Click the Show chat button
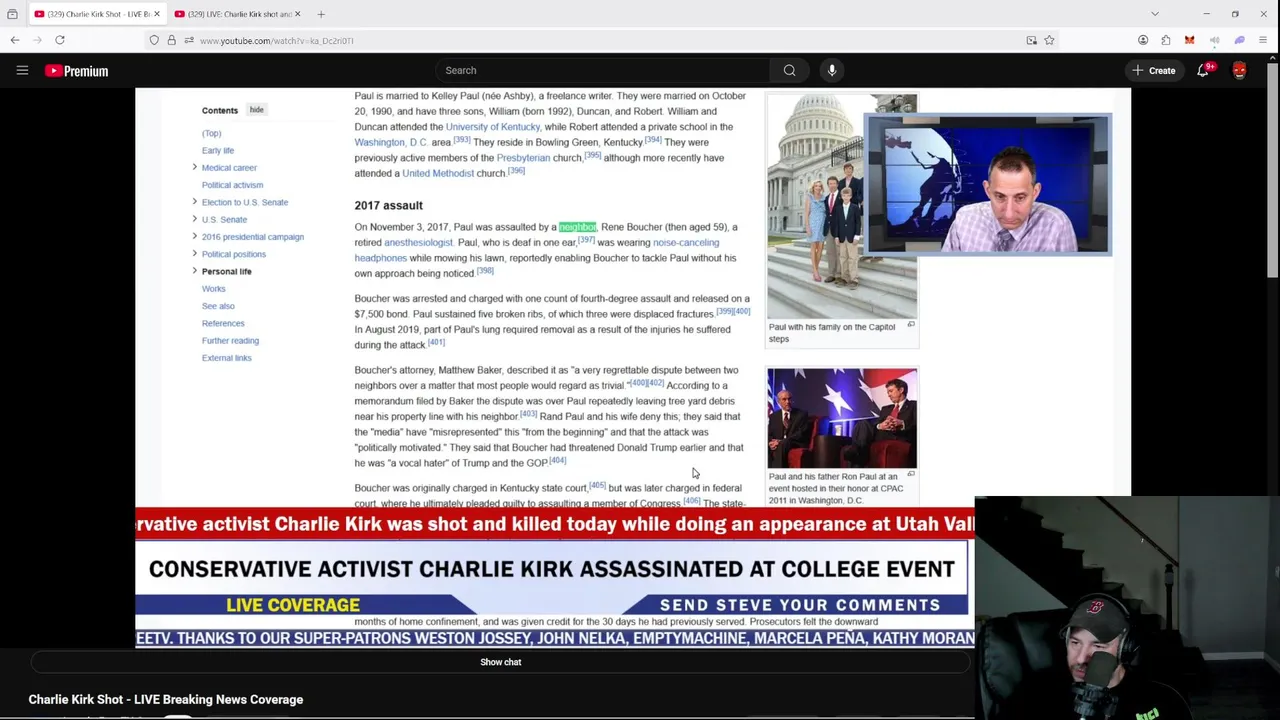The width and height of the screenshot is (1280, 720). (500, 662)
